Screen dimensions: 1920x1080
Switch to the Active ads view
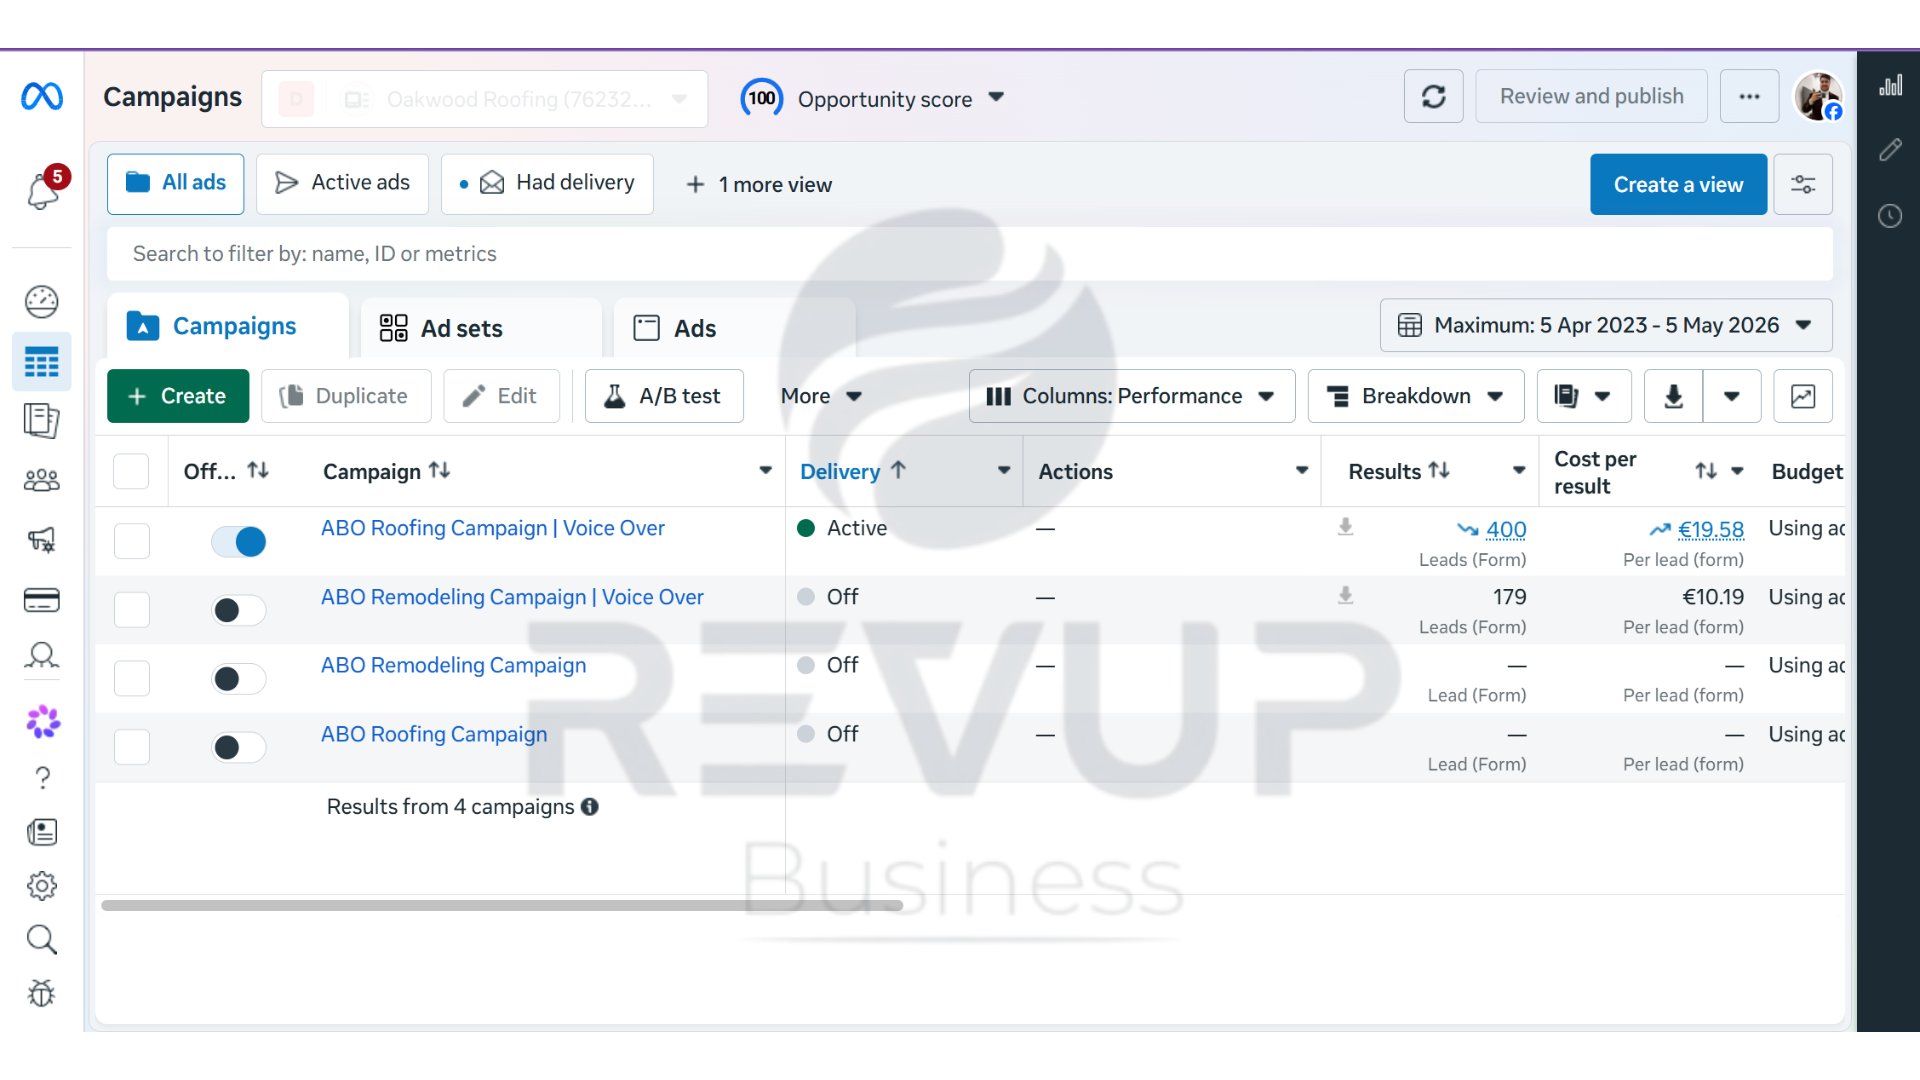(x=342, y=184)
